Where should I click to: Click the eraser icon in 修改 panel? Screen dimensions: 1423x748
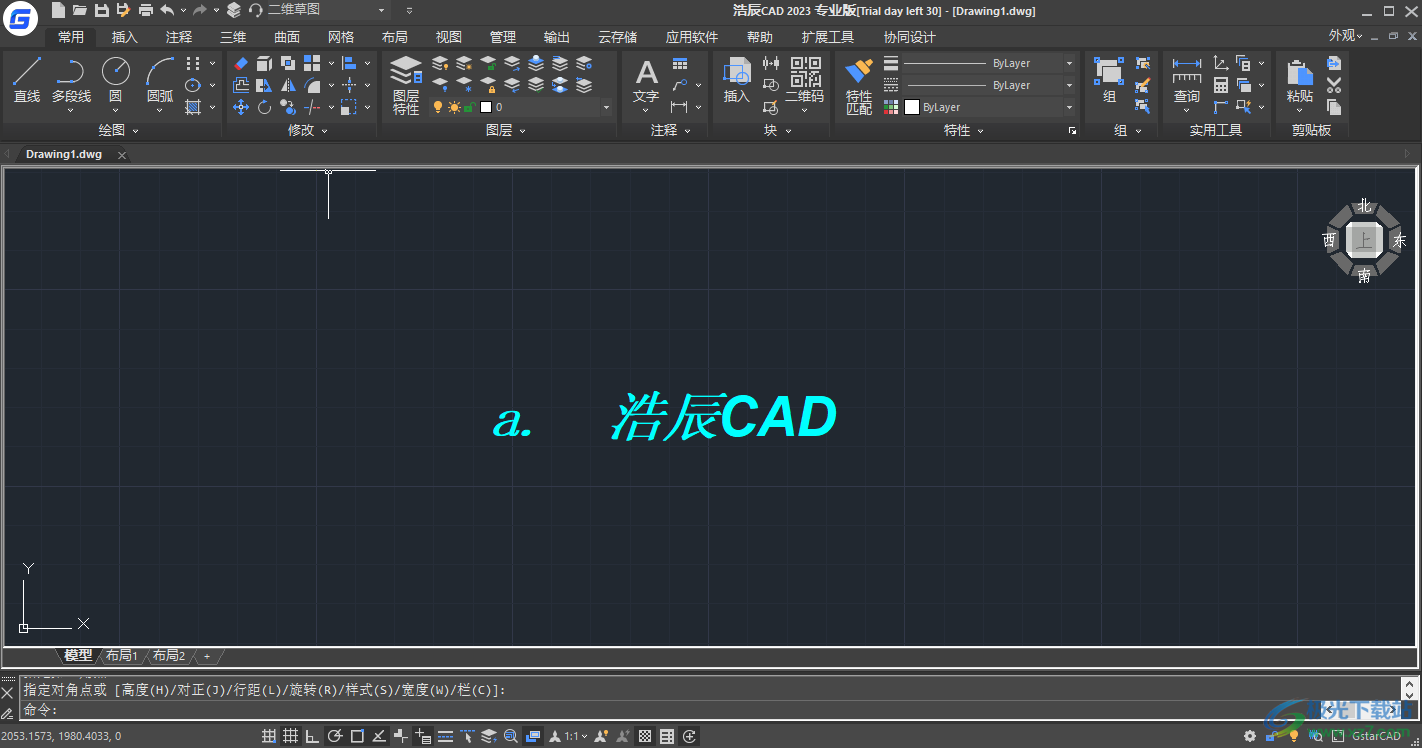point(241,63)
